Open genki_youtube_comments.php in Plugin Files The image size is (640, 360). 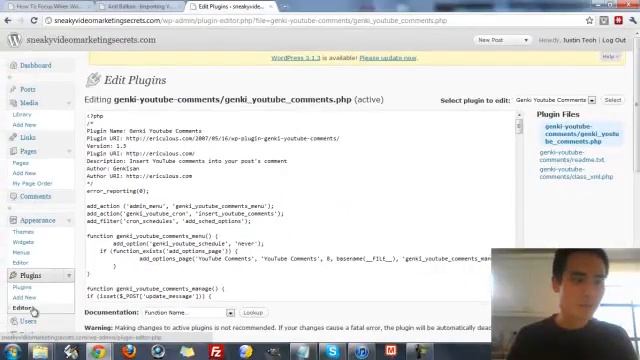click(x=582, y=134)
